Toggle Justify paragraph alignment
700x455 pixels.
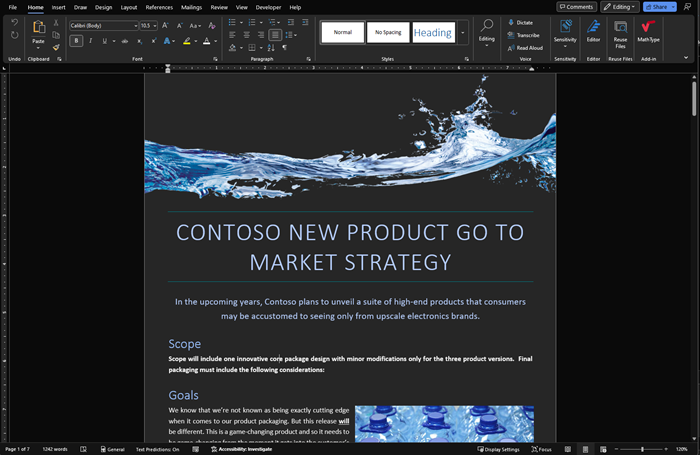tap(275, 35)
